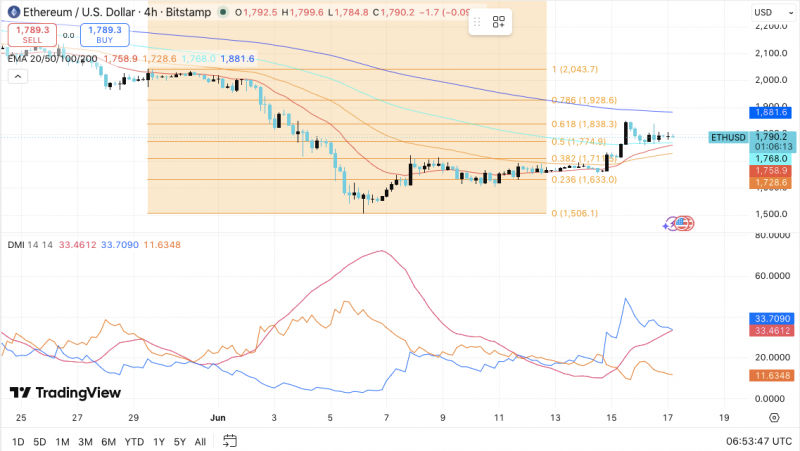This screenshot has height=451, width=800.
Task: Open the layout grid add icon
Action: (x=498, y=22)
